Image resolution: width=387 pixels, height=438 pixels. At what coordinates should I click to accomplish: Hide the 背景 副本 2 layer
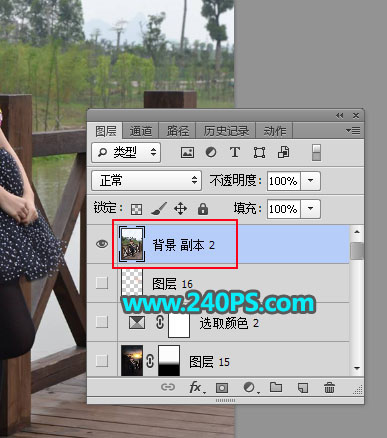click(102, 244)
